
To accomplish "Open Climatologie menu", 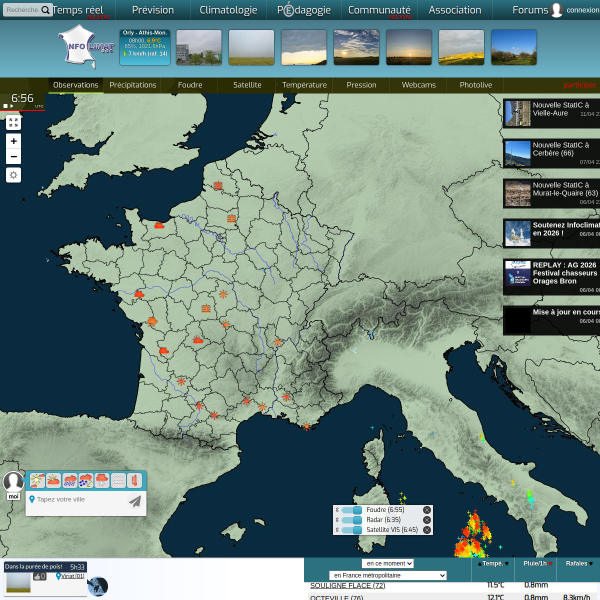I will pos(228,10).
